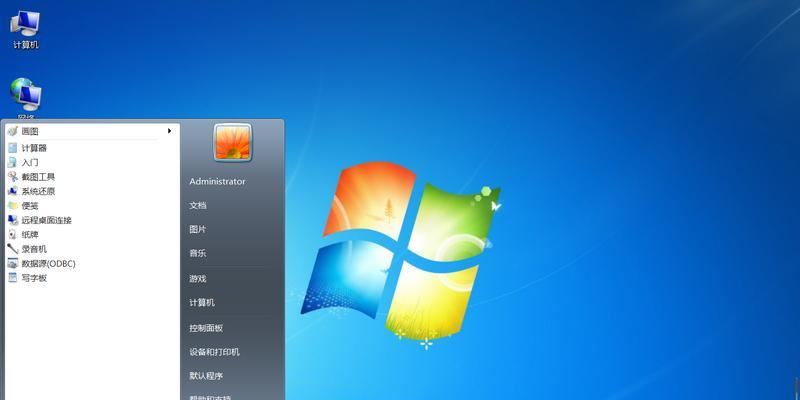Click the 计算器 calculator icon
The height and width of the screenshot is (400, 800).
(x=13, y=148)
